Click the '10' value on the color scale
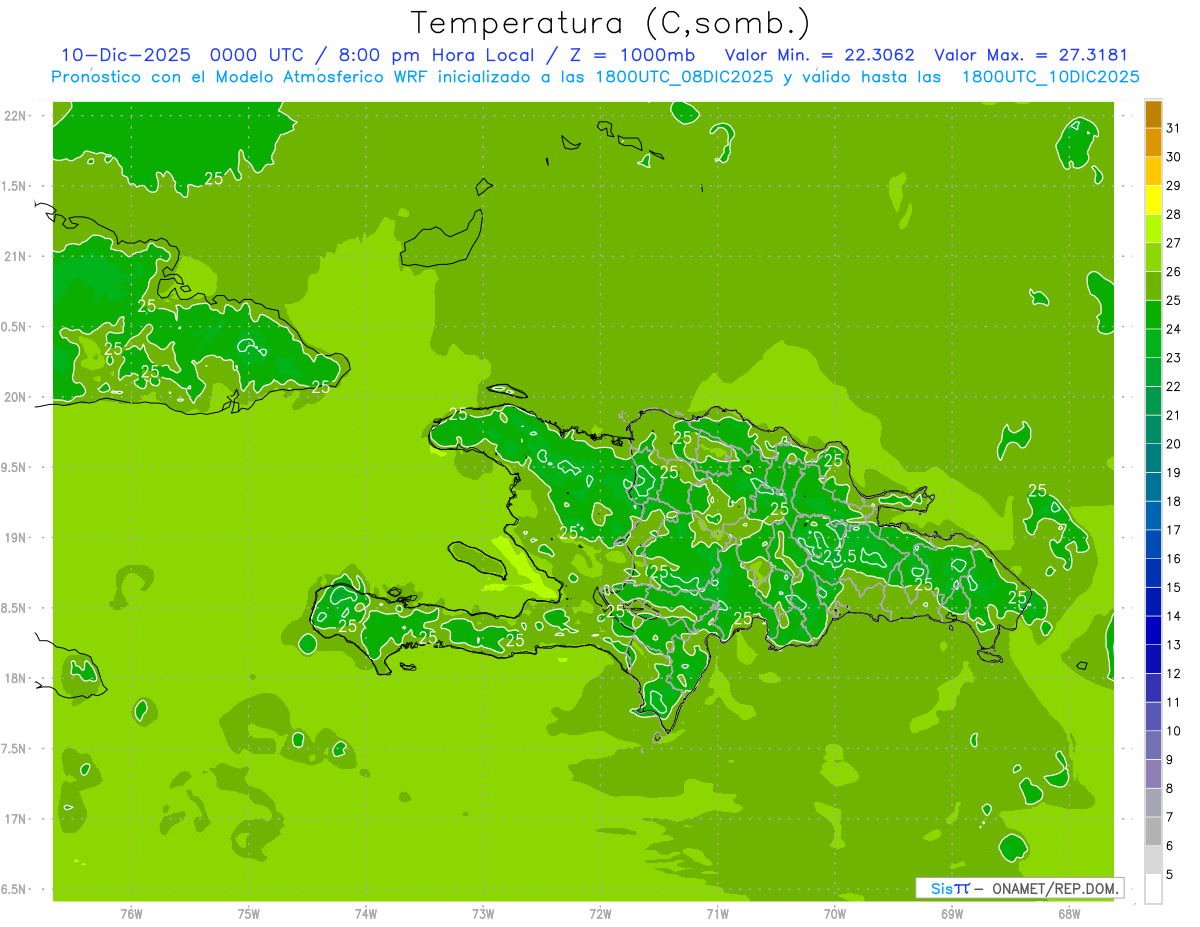Viewport: 1200px width, 927px height. pyautogui.click(x=1174, y=731)
